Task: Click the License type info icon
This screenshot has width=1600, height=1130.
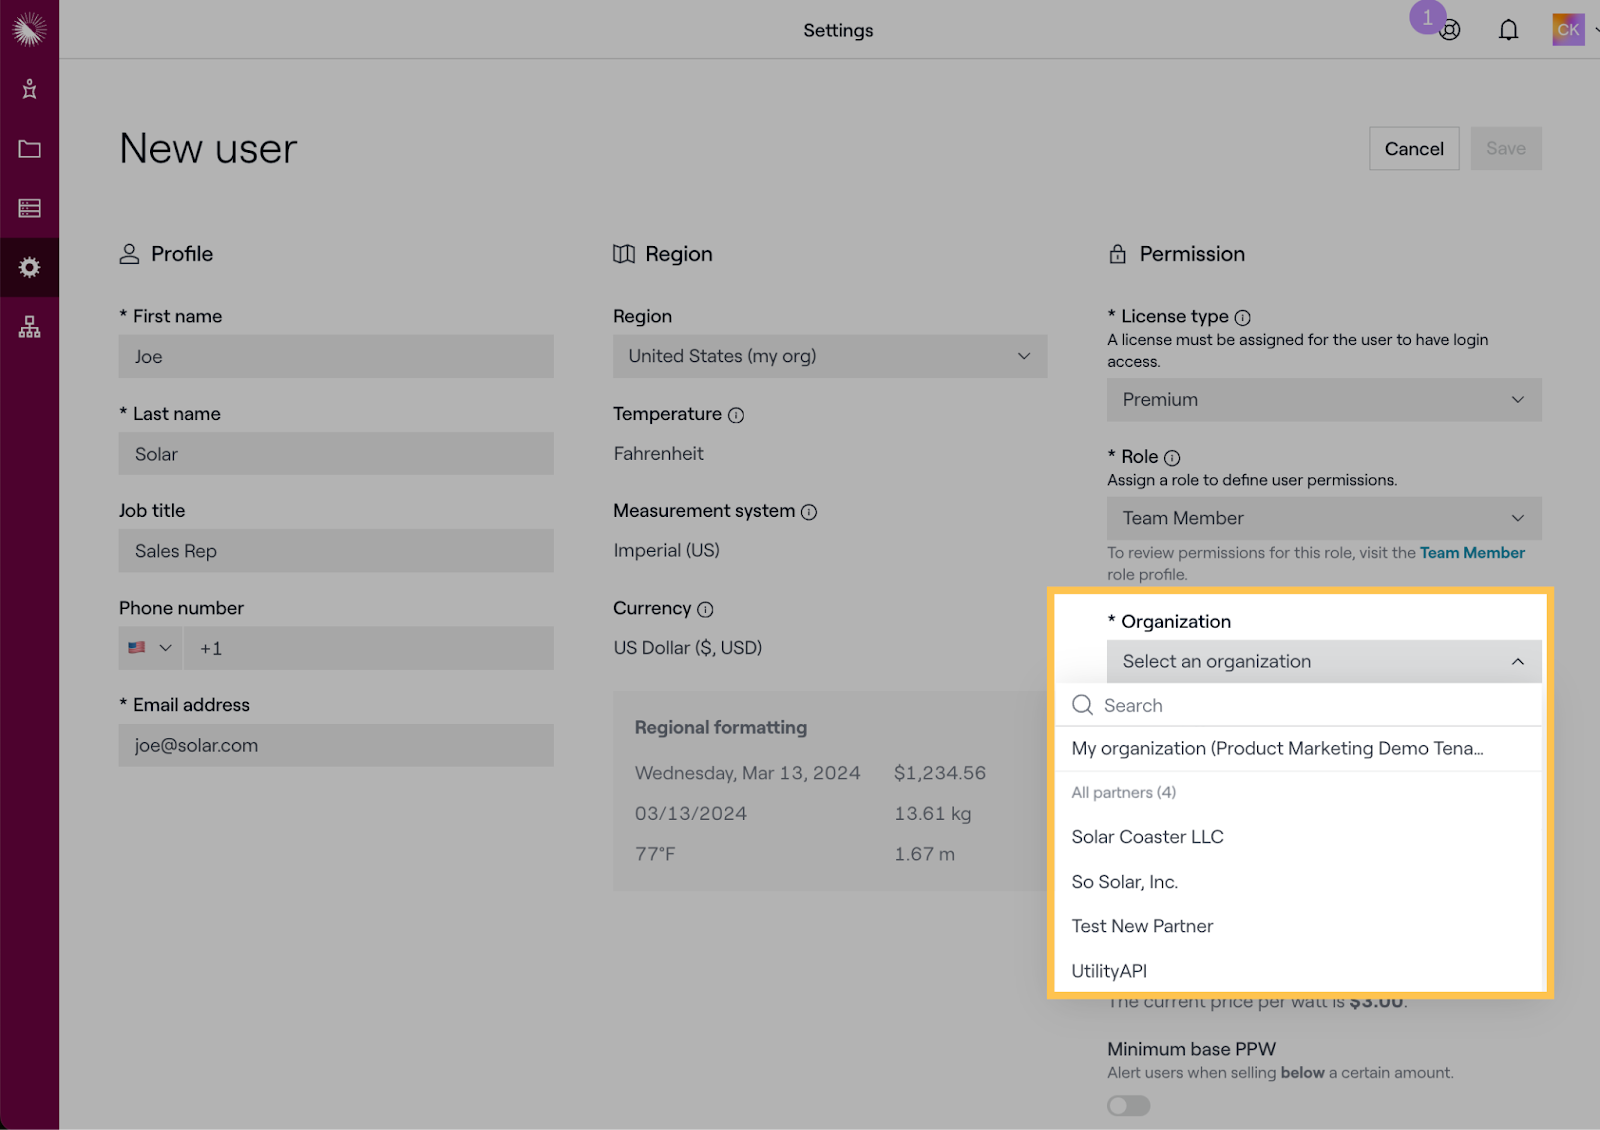Action: point(1242,318)
